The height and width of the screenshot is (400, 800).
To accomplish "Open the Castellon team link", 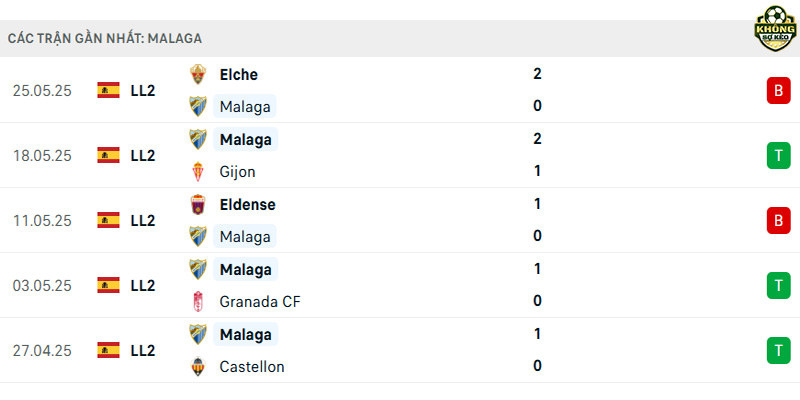I will coord(252,366).
